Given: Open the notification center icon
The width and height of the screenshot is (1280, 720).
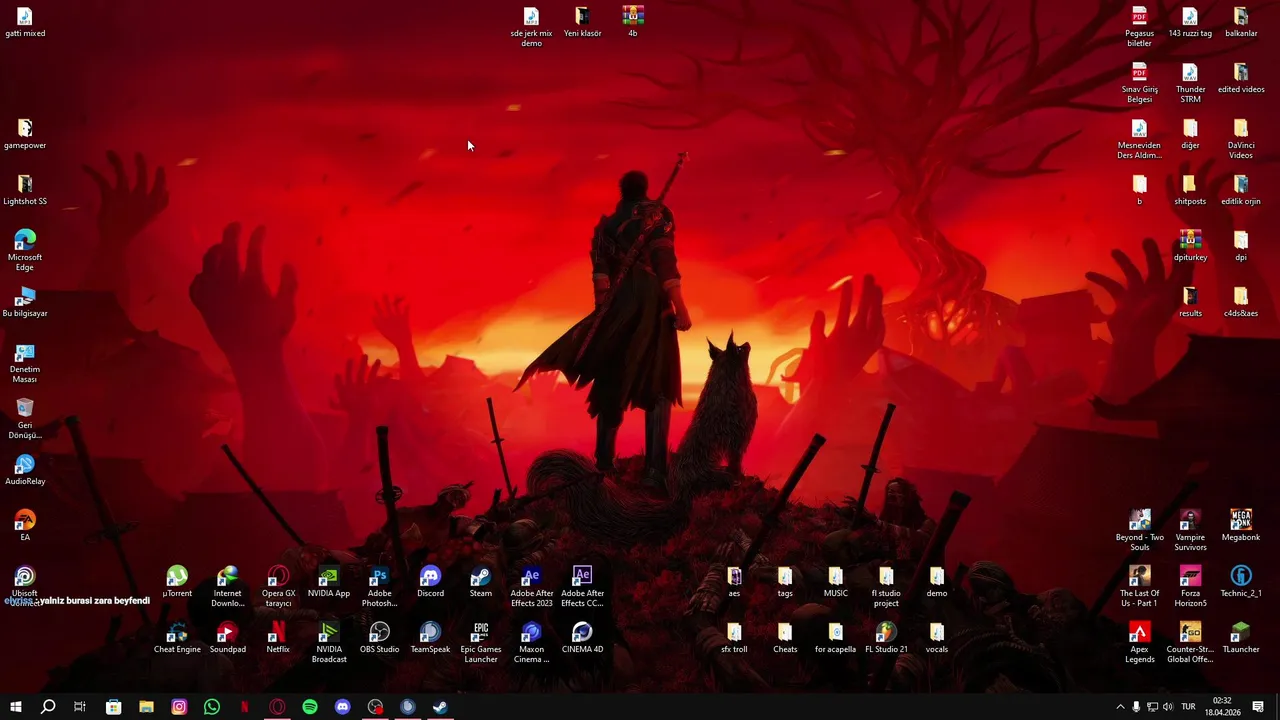Looking at the screenshot, I should [x=1258, y=707].
